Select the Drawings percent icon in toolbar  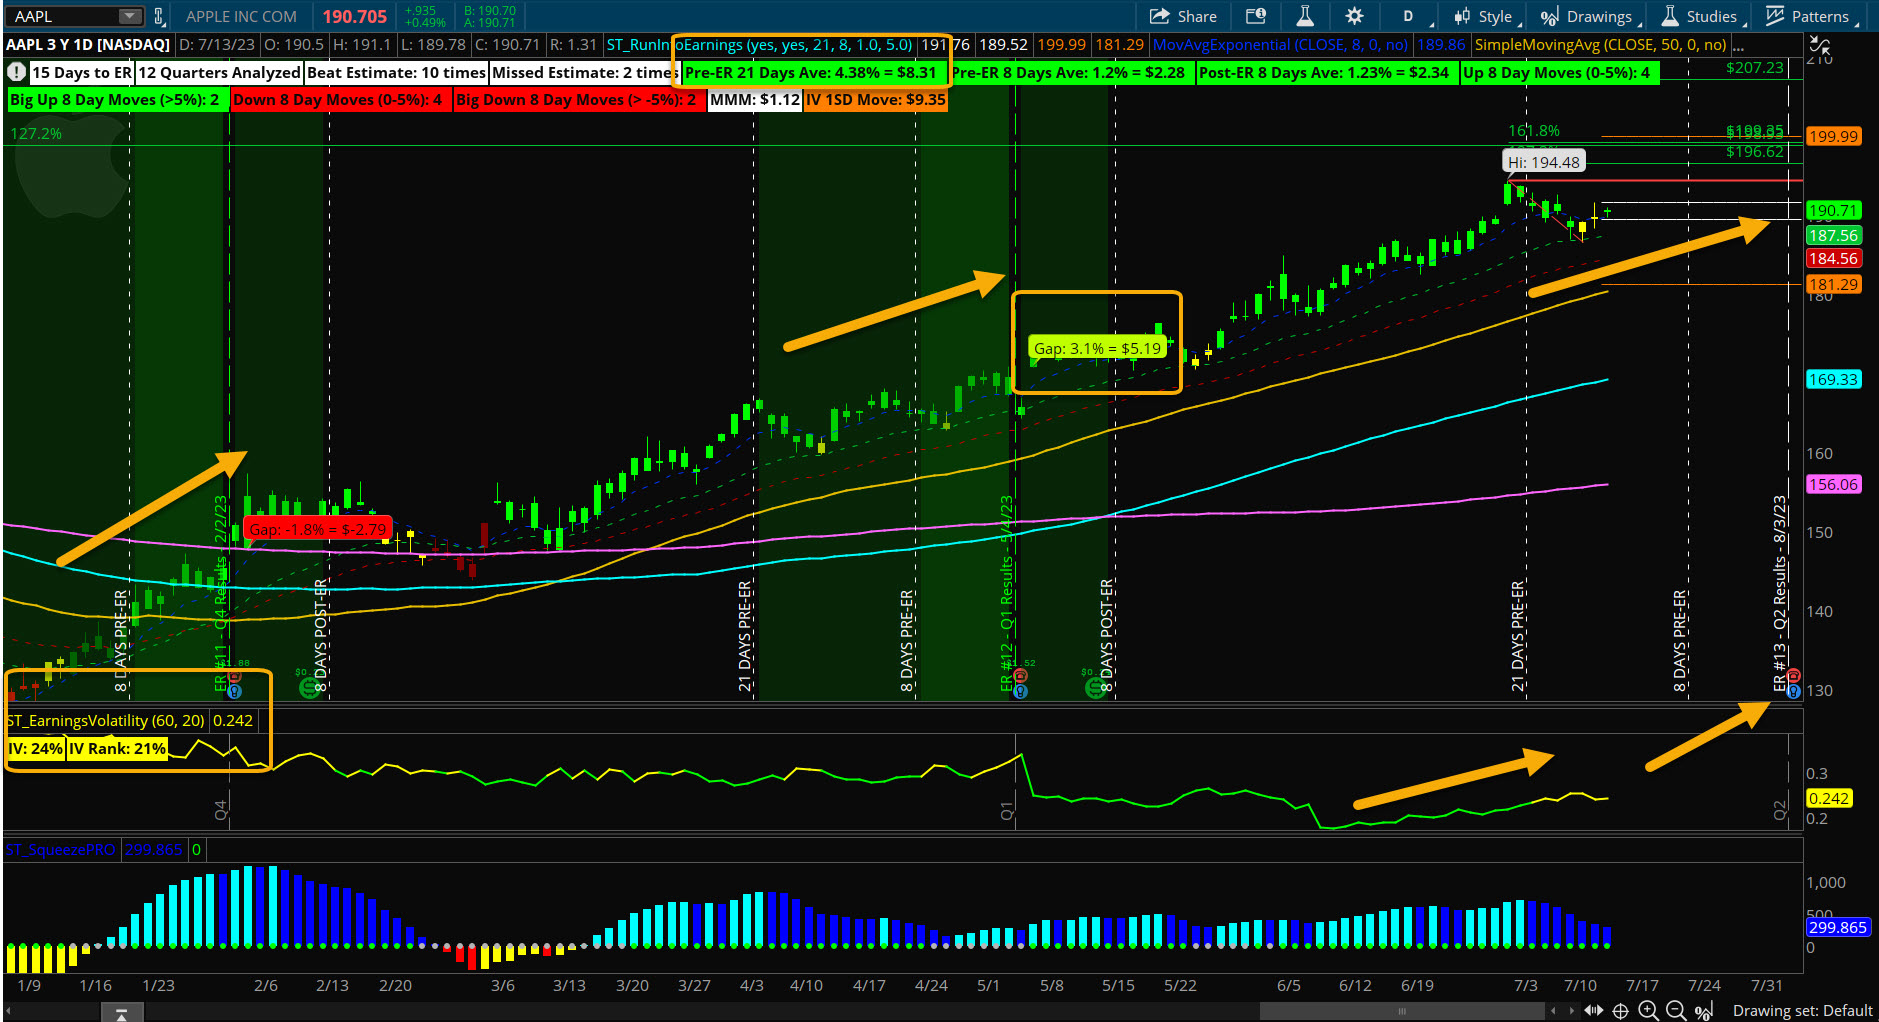tap(1548, 16)
